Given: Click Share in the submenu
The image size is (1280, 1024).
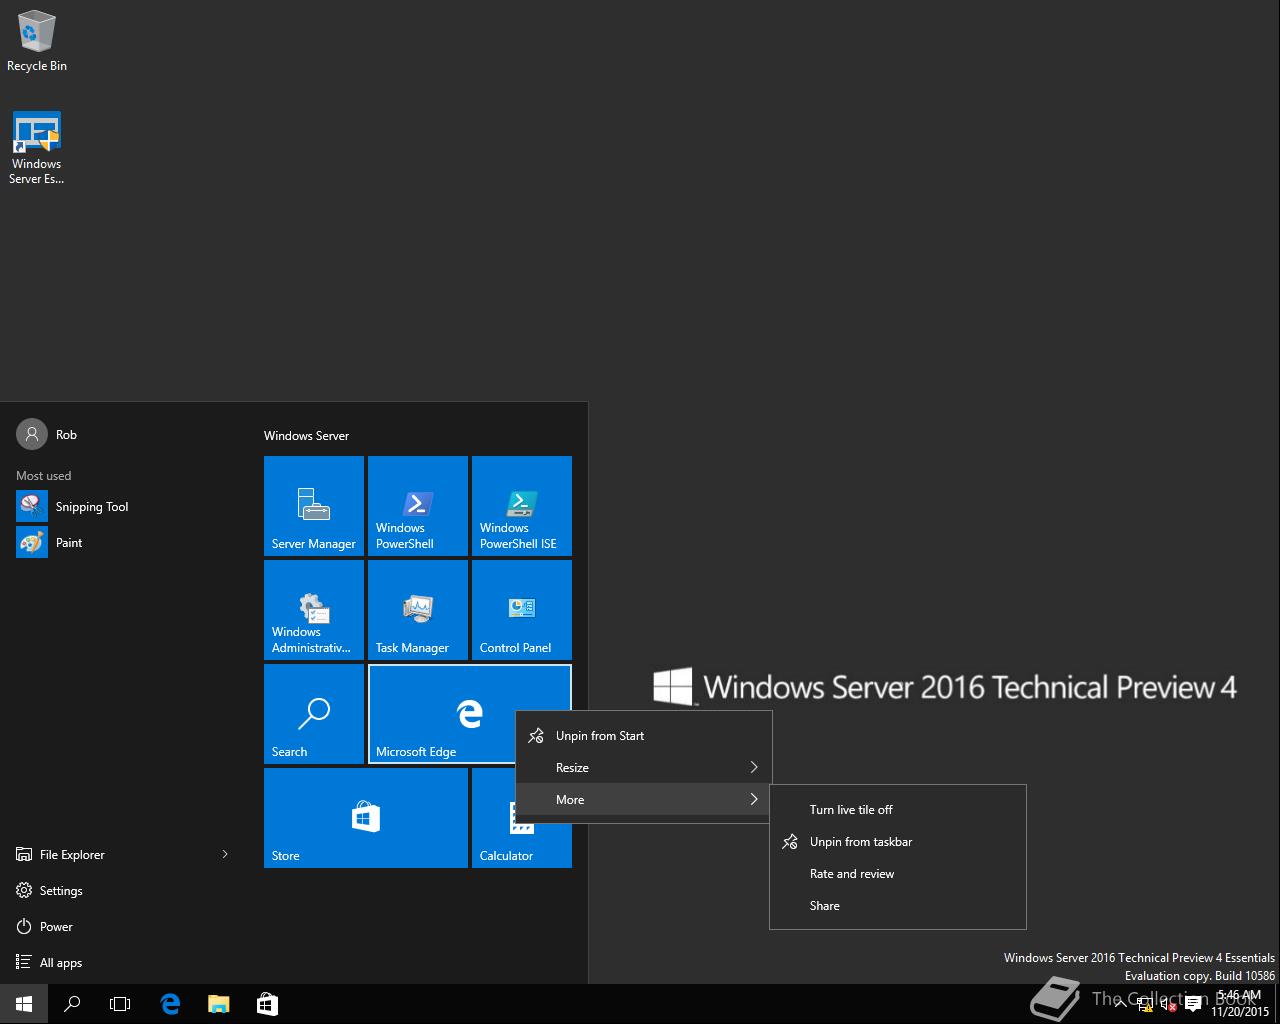Looking at the screenshot, I should click(825, 906).
